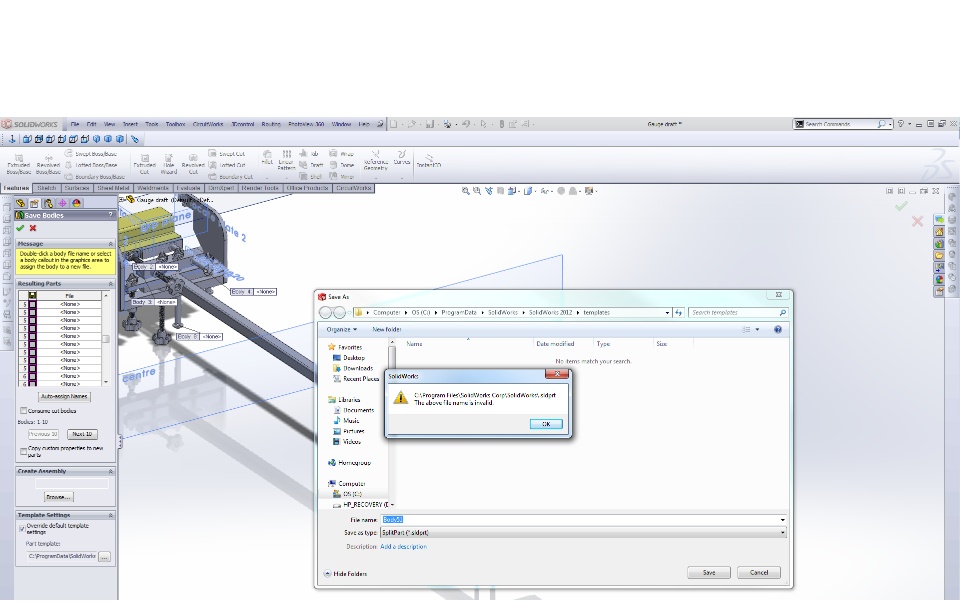This screenshot has height=603, width=960.
Task: Open the Save as type dropdown
Action: [x=782, y=533]
